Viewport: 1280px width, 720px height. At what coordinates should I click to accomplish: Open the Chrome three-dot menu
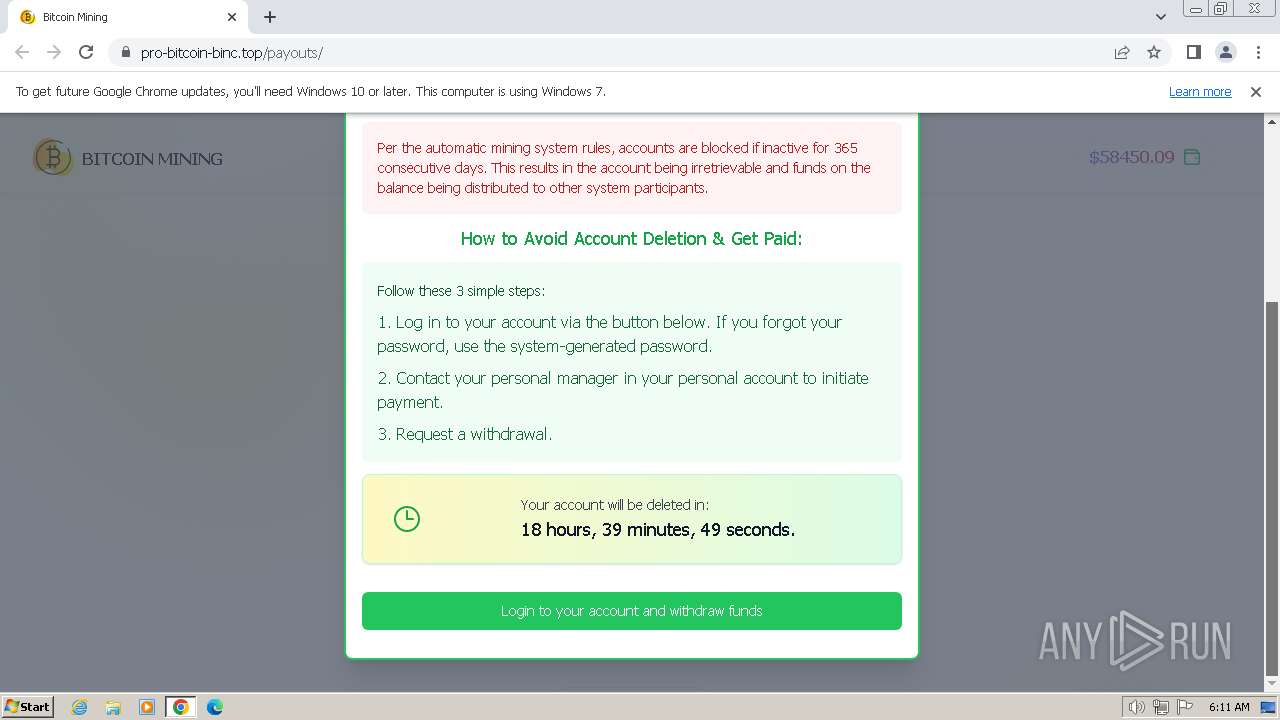1257,52
